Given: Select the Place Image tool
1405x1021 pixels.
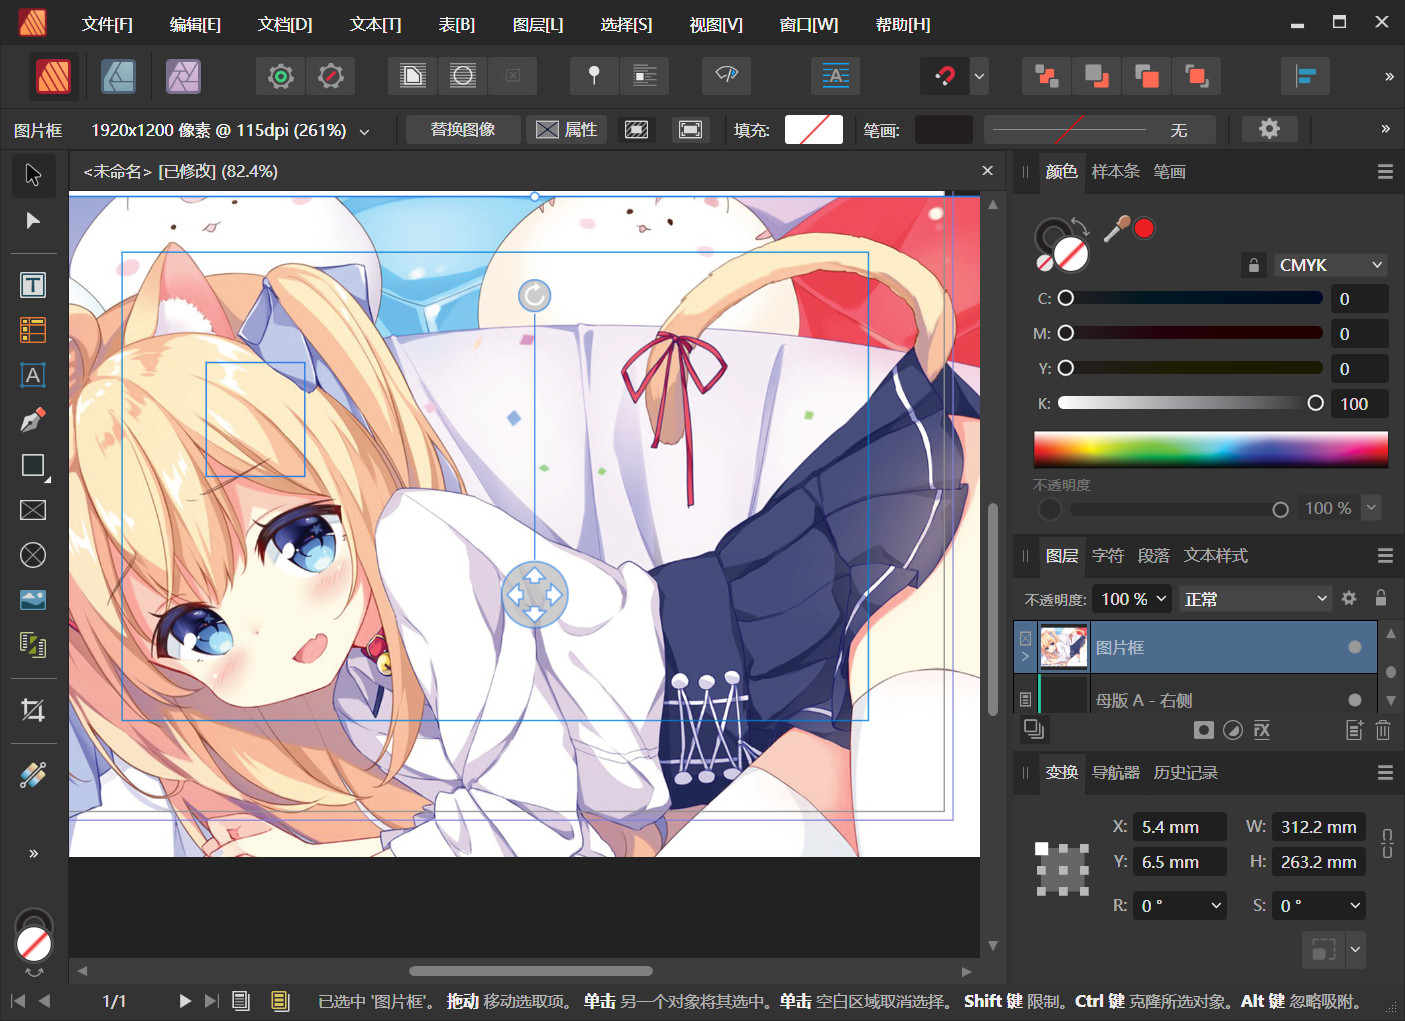Looking at the screenshot, I should (x=33, y=600).
